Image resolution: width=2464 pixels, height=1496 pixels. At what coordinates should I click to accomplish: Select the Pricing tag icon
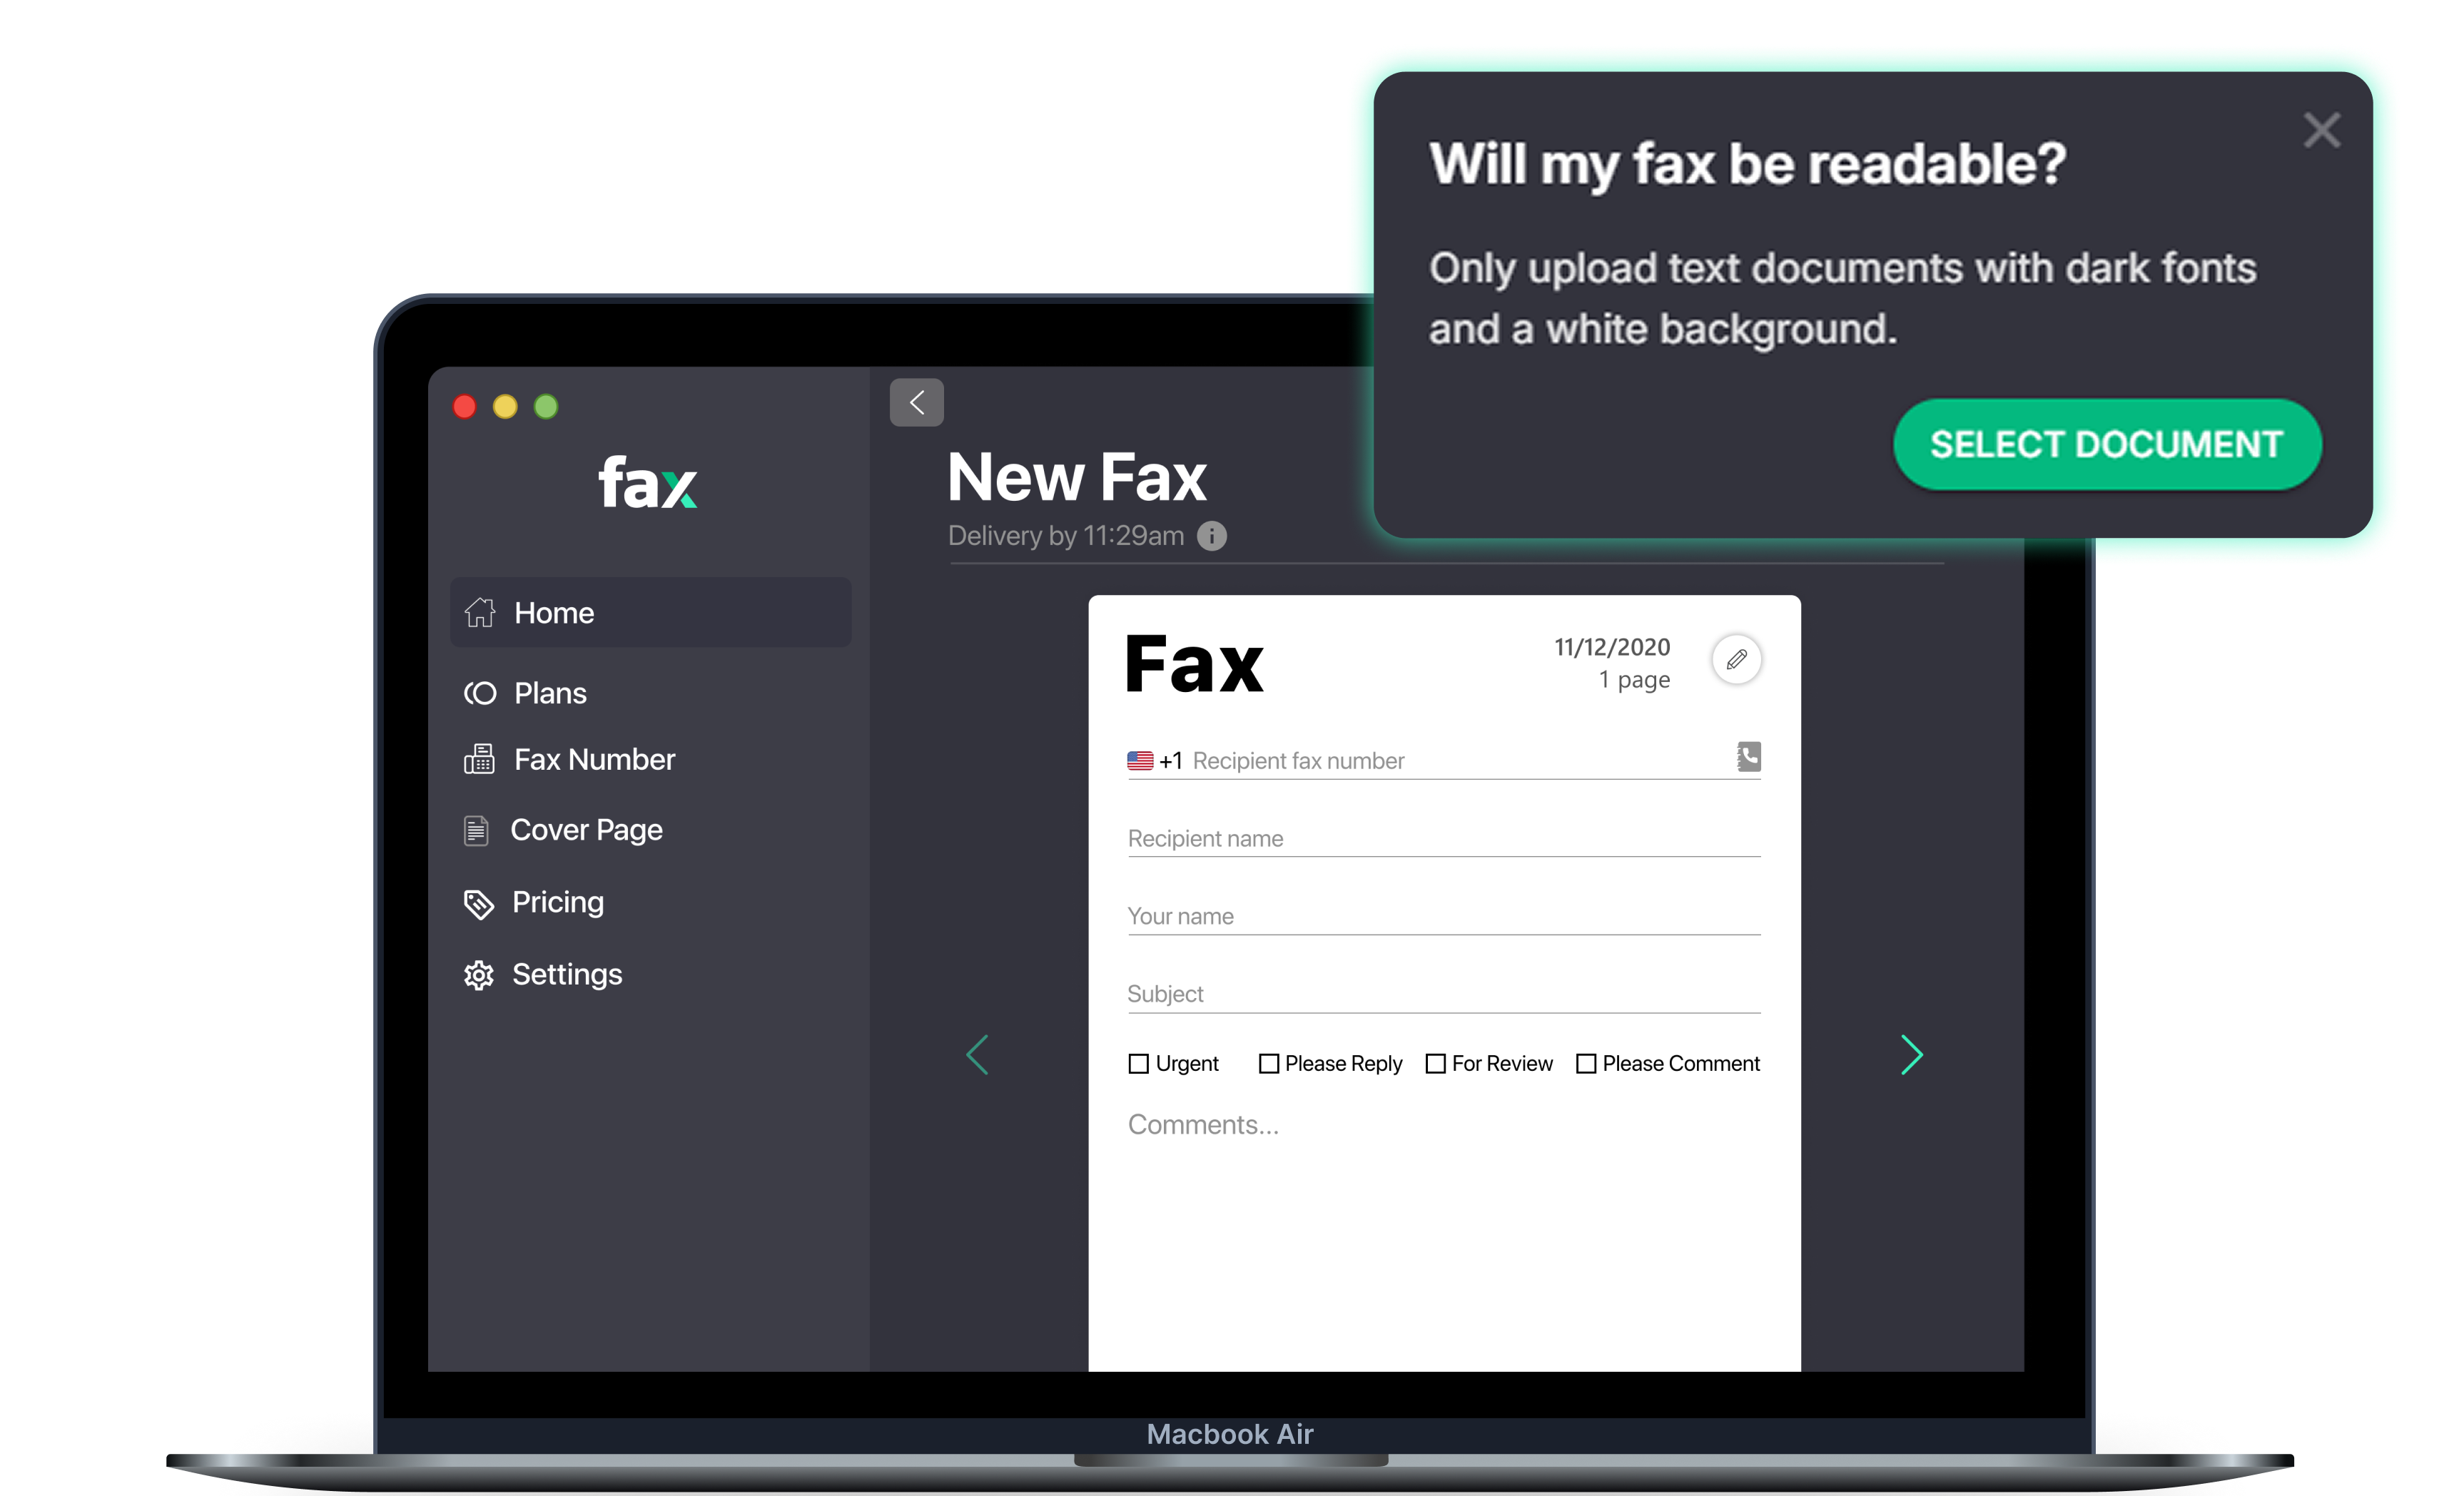479,903
